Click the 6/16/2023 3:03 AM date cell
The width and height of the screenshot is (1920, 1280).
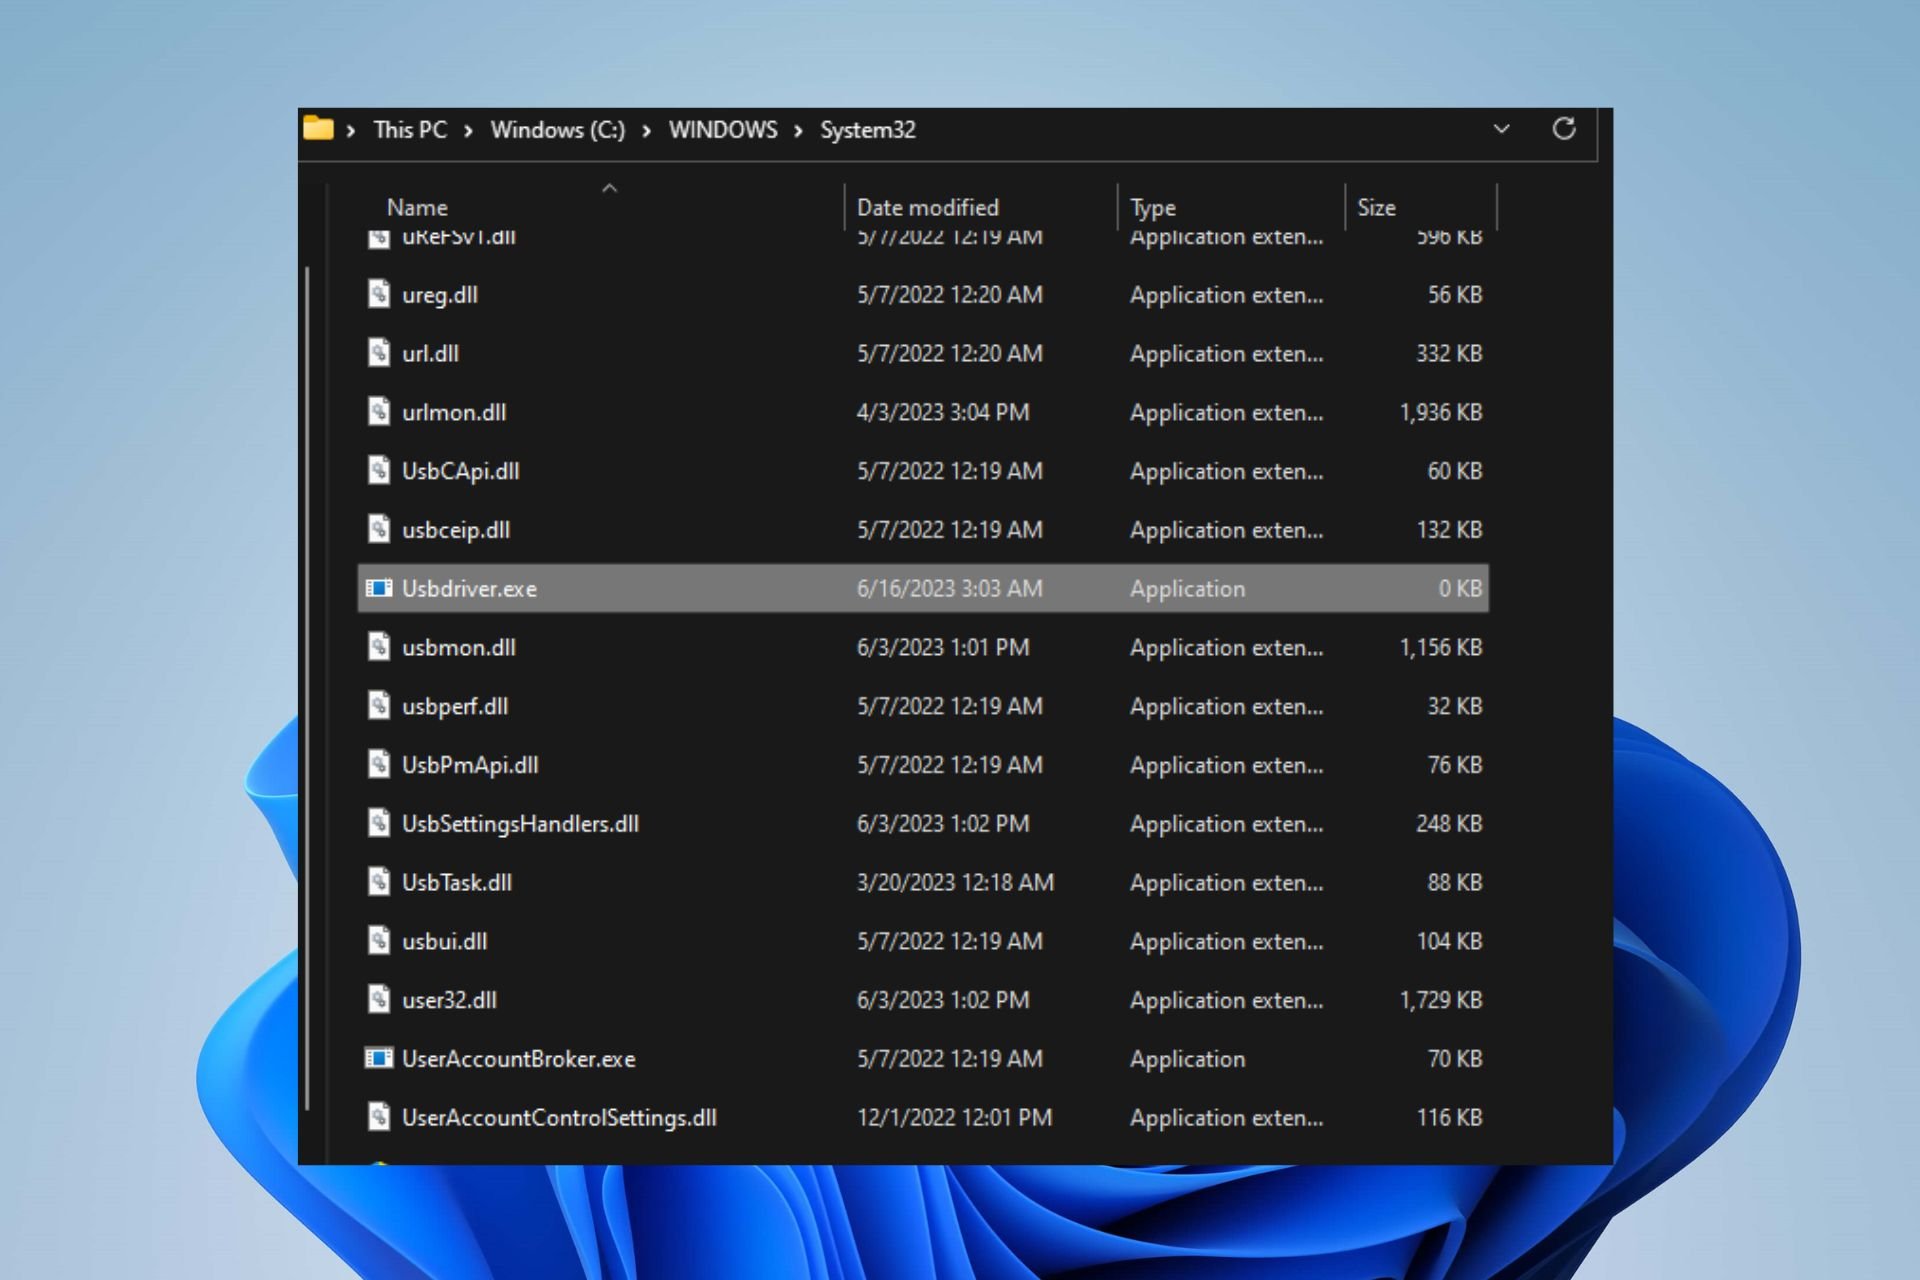(x=949, y=588)
